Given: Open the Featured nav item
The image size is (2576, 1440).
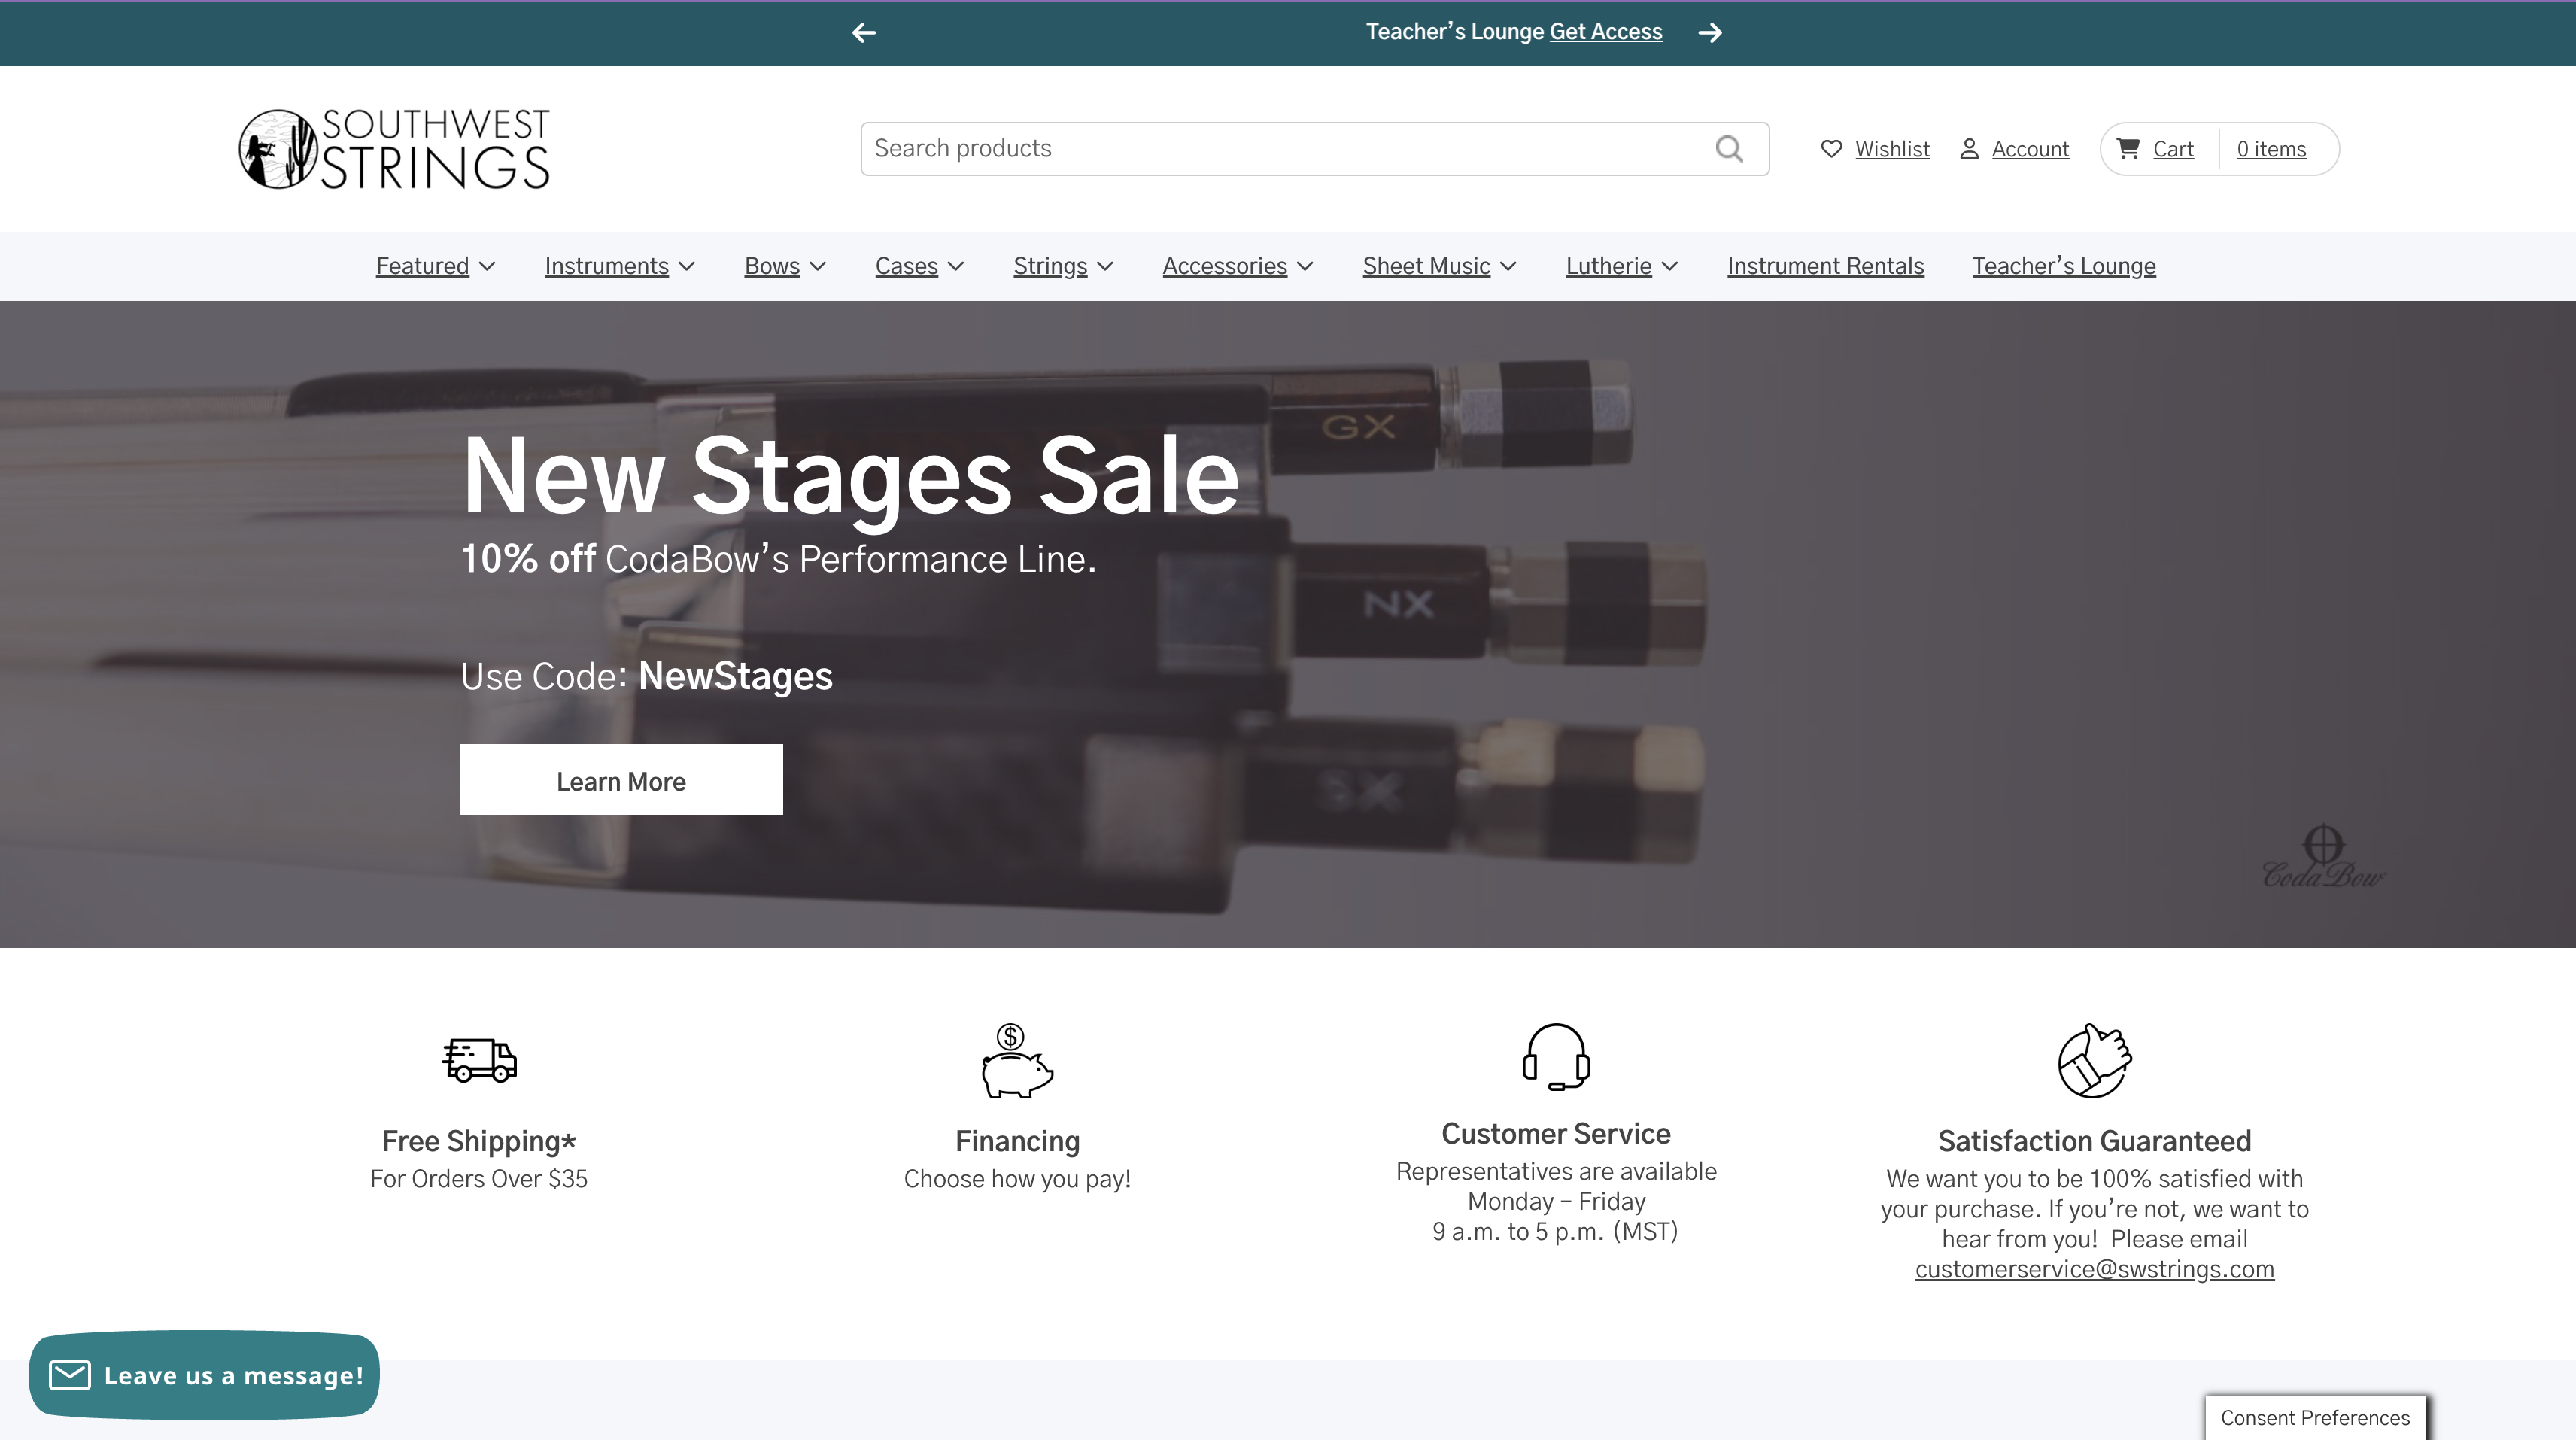Looking at the screenshot, I should pos(422,266).
